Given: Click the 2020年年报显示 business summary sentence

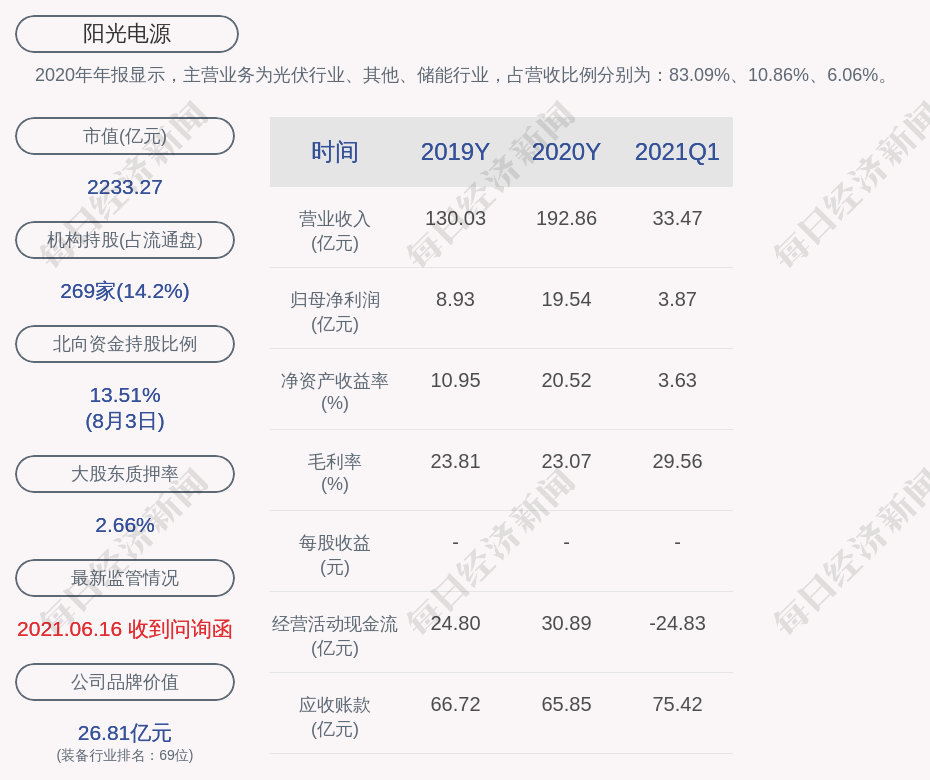Looking at the screenshot, I should point(461,75).
